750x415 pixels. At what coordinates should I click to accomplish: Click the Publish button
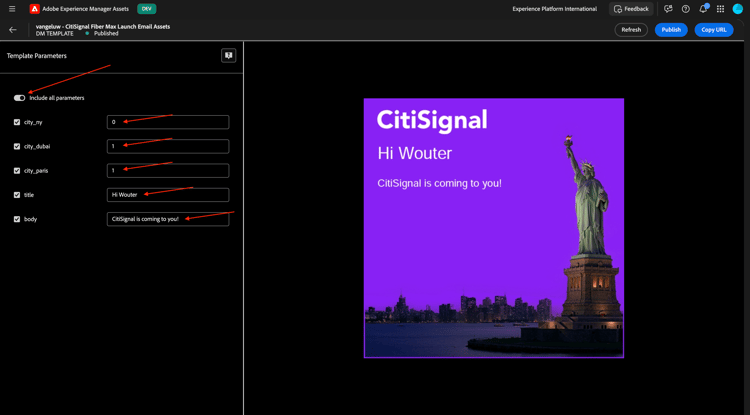pos(671,30)
